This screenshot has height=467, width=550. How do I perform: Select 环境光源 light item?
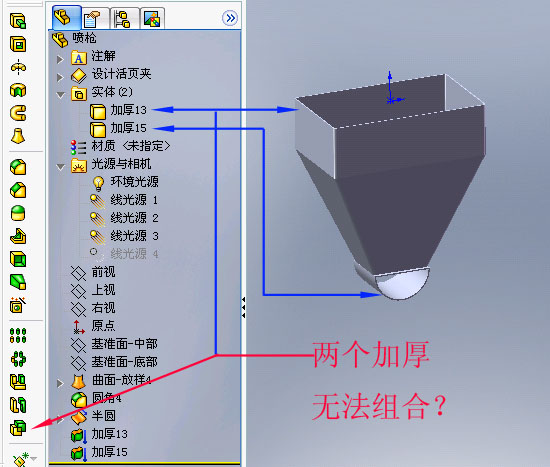tap(125, 183)
